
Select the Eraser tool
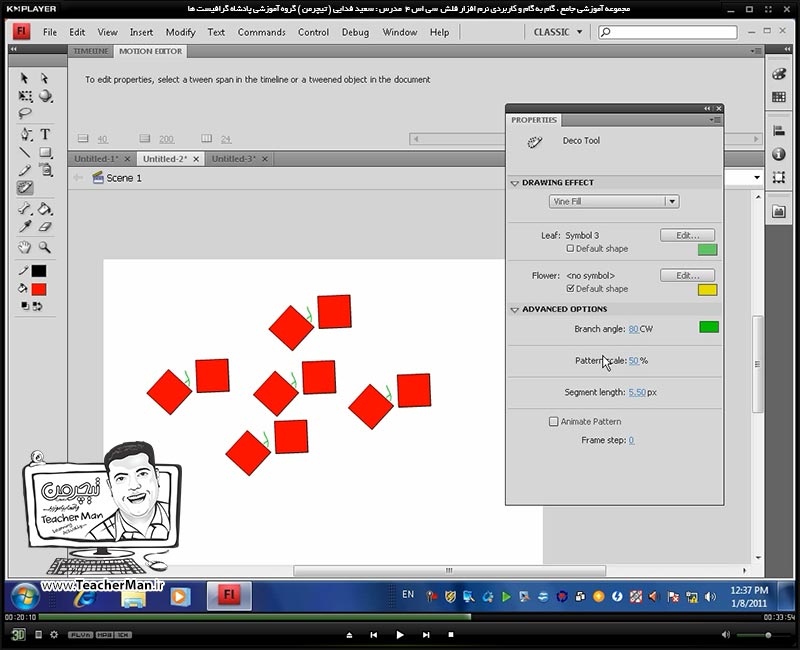(45, 227)
